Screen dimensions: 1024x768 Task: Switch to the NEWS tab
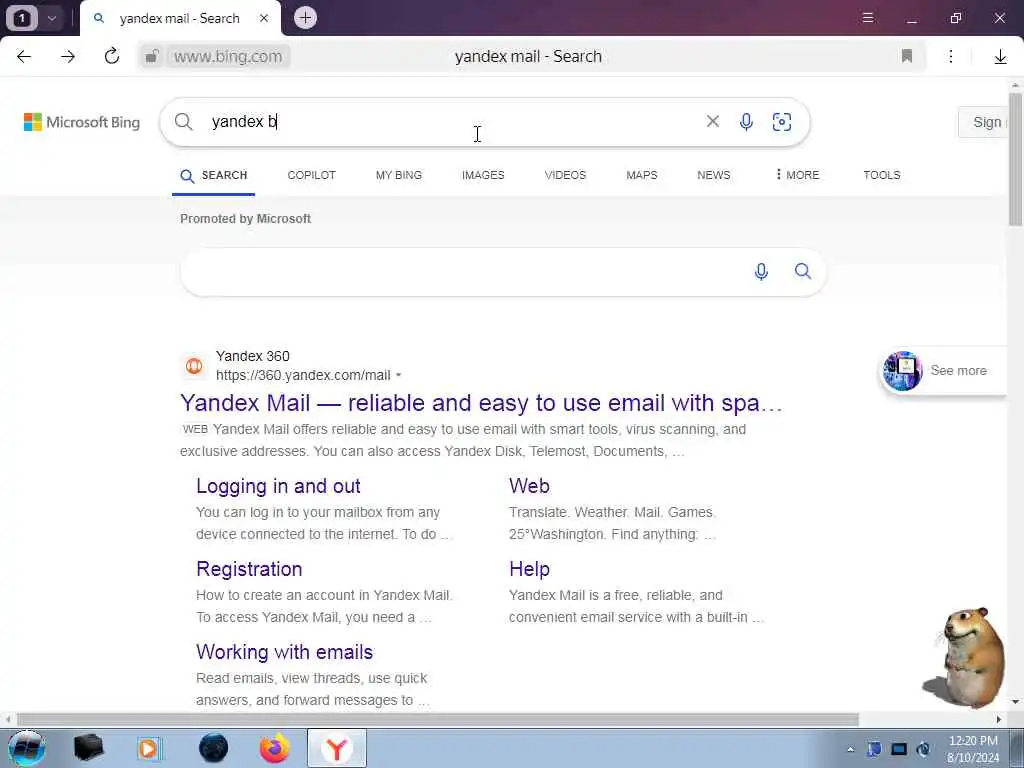coord(713,175)
